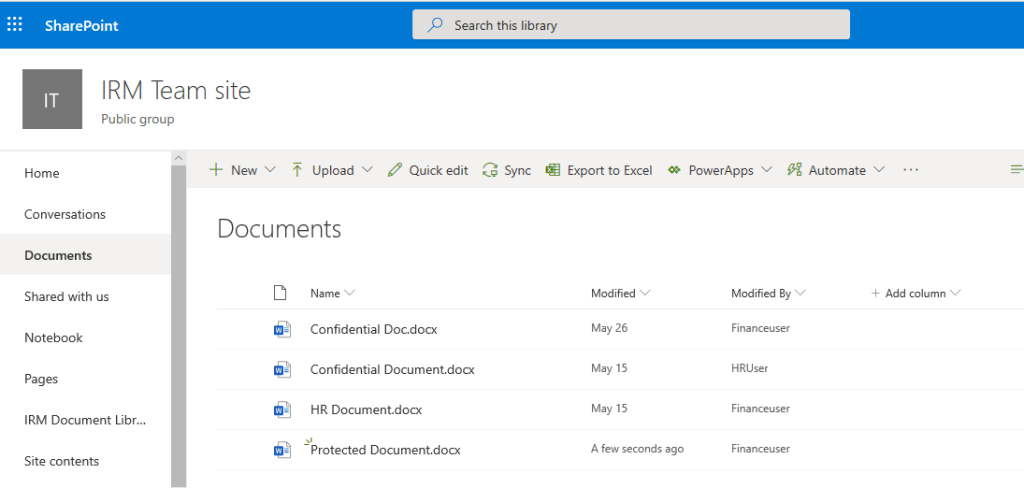Image resolution: width=1024 pixels, height=488 pixels.
Task: Click the IT site logo tile
Action: (x=52, y=99)
